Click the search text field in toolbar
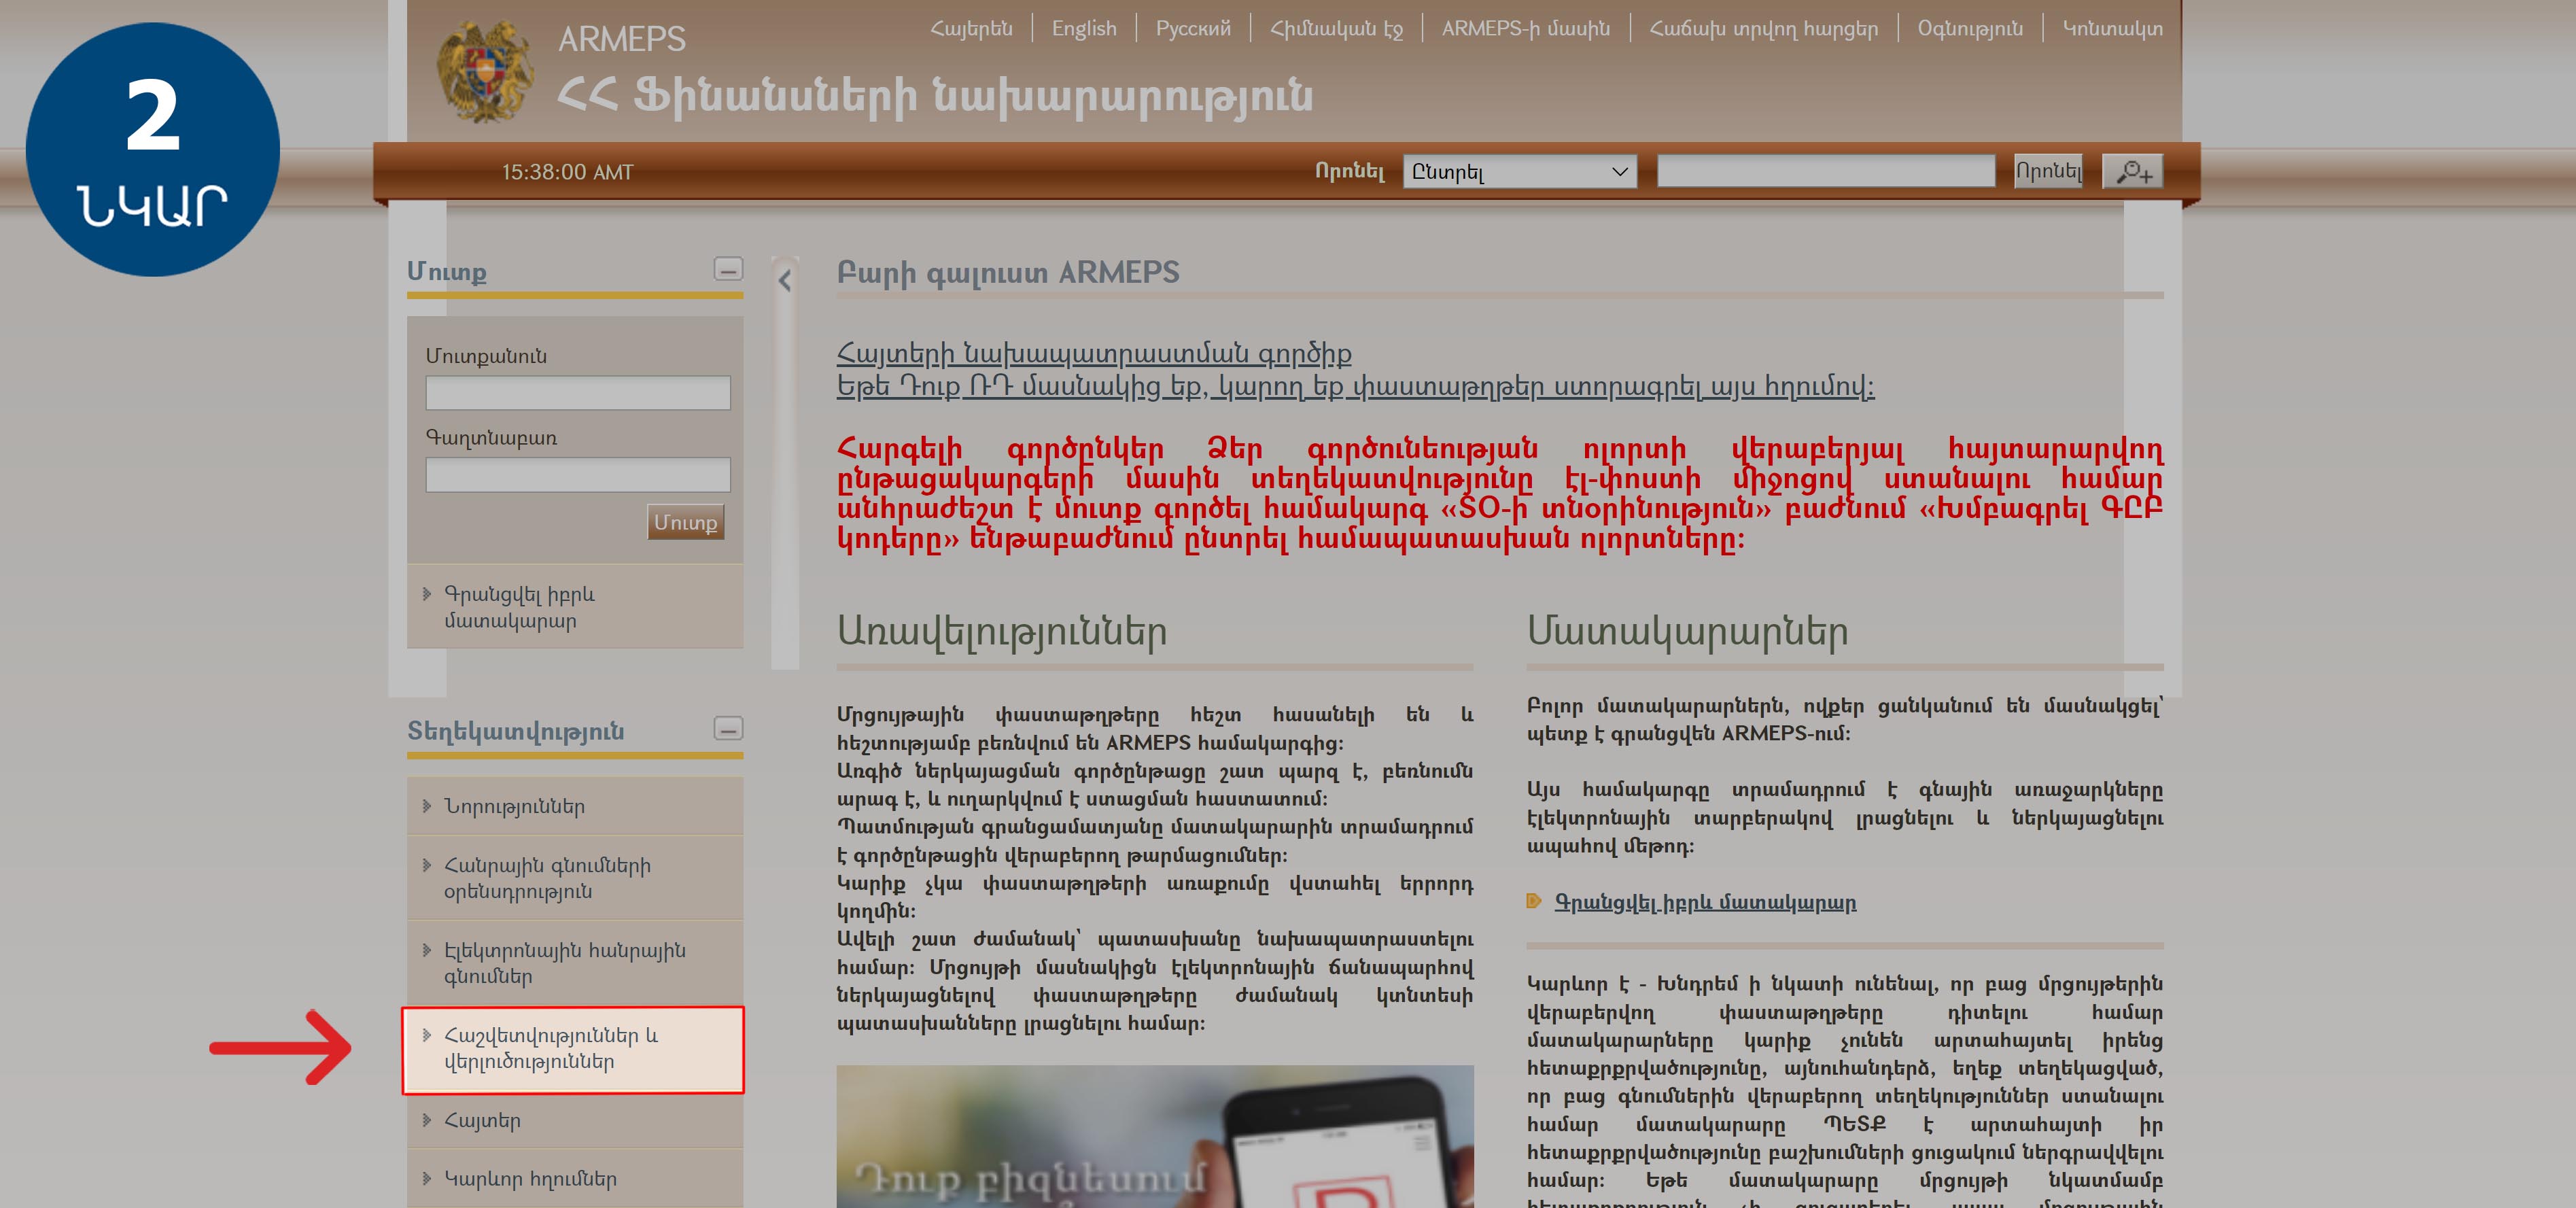The image size is (2576, 1208). (x=1826, y=171)
